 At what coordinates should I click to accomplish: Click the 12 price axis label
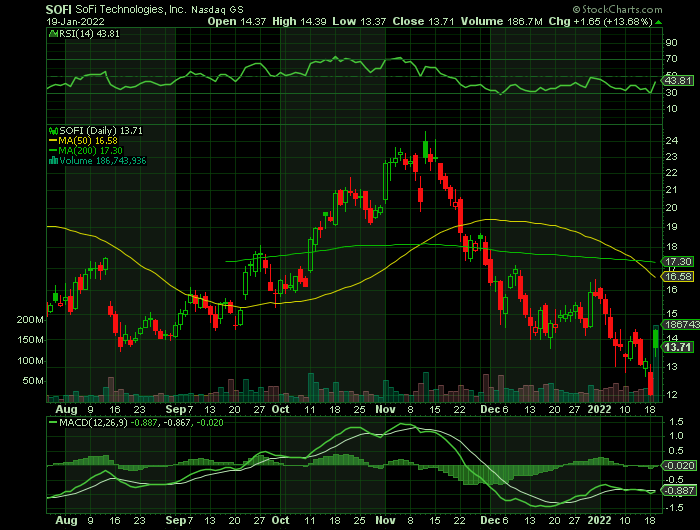(x=671, y=395)
